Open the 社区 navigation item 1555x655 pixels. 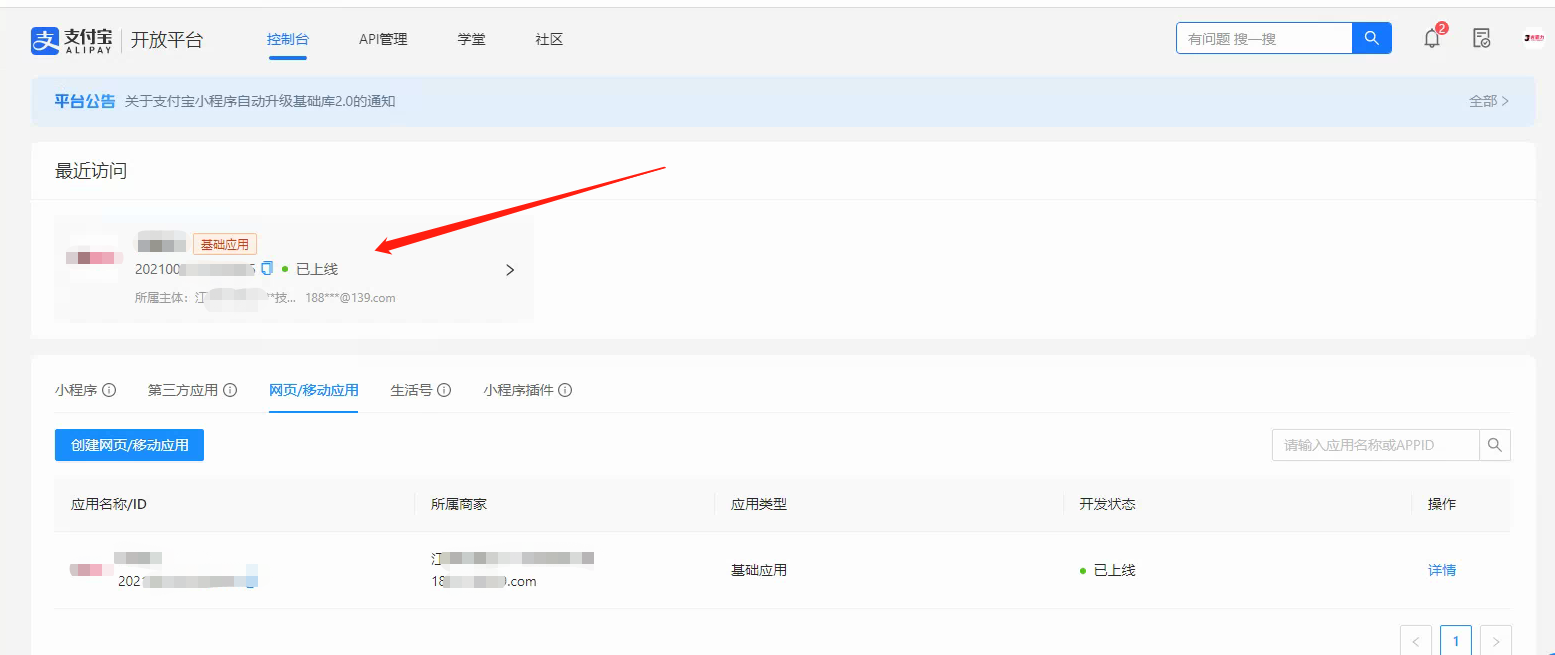pos(549,40)
